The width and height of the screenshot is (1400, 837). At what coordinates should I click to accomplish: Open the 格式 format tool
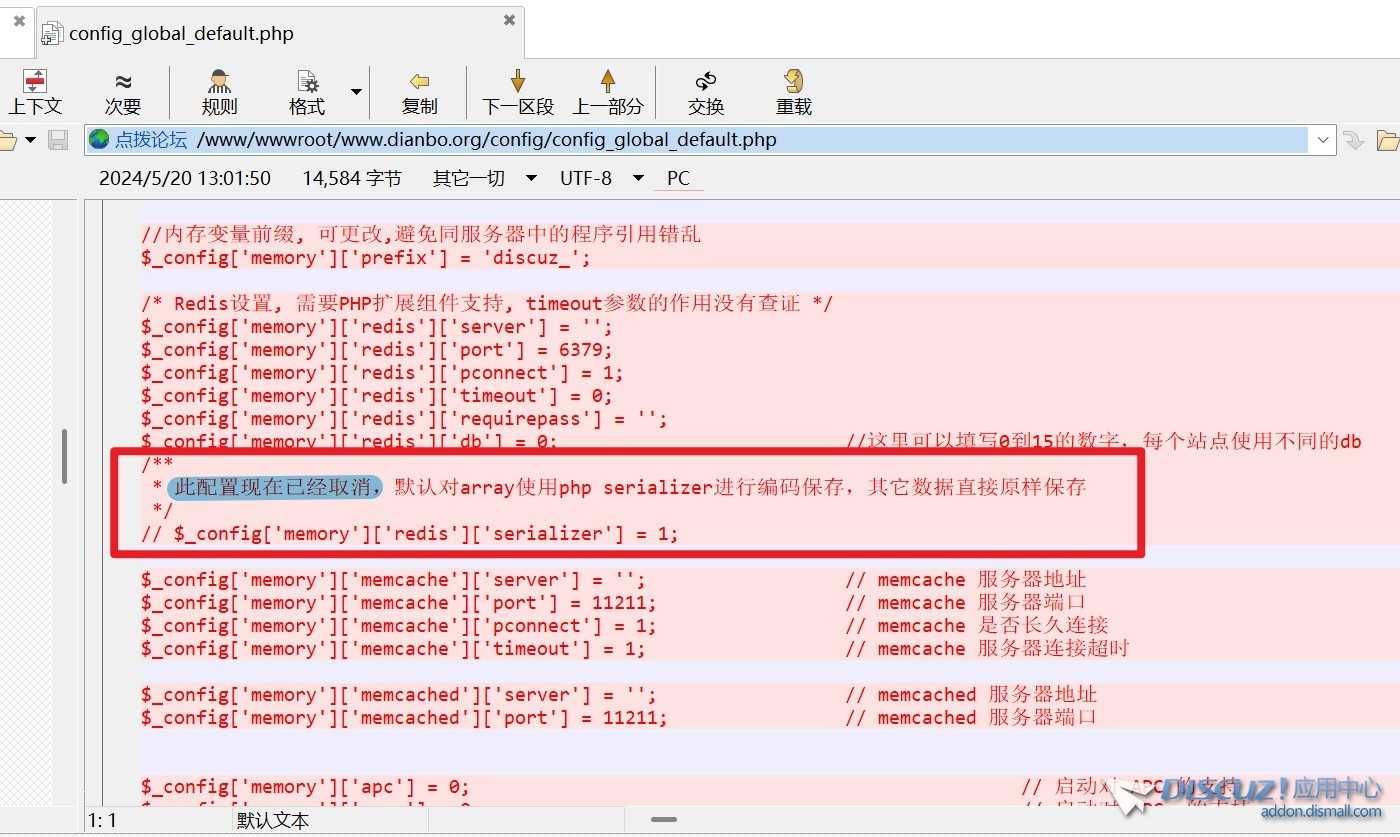[307, 92]
